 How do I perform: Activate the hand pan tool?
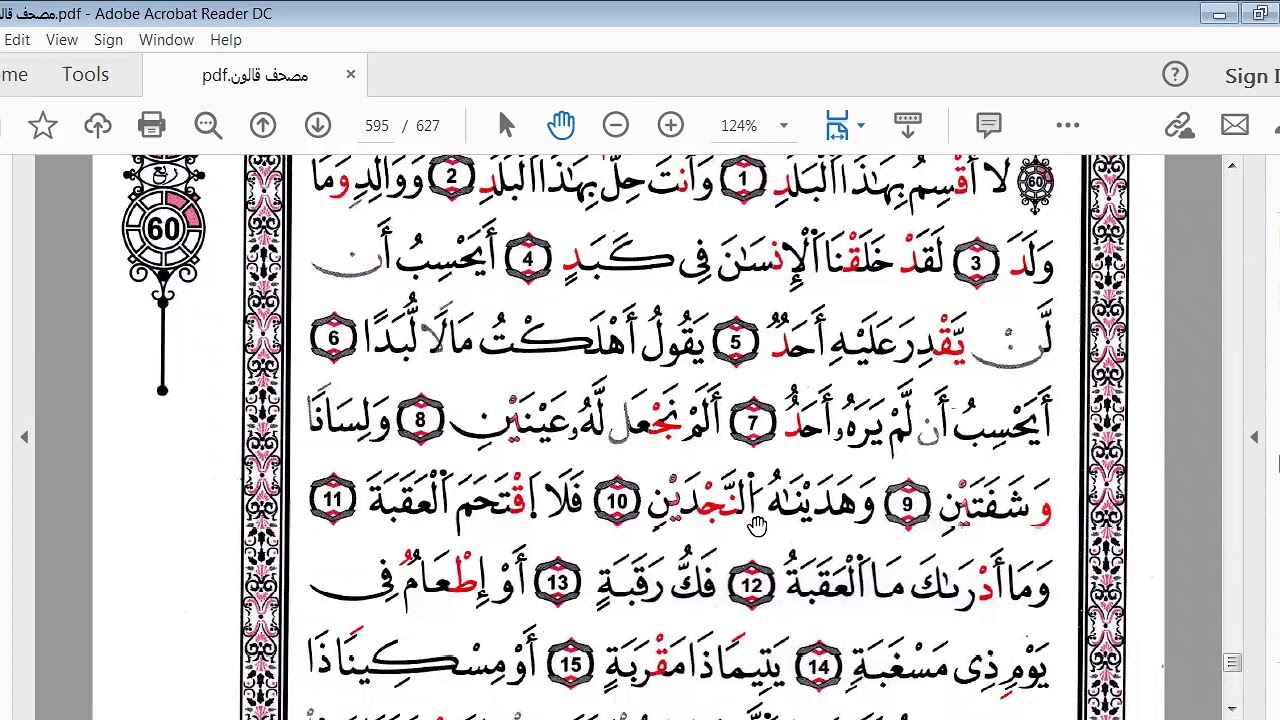click(561, 125)
